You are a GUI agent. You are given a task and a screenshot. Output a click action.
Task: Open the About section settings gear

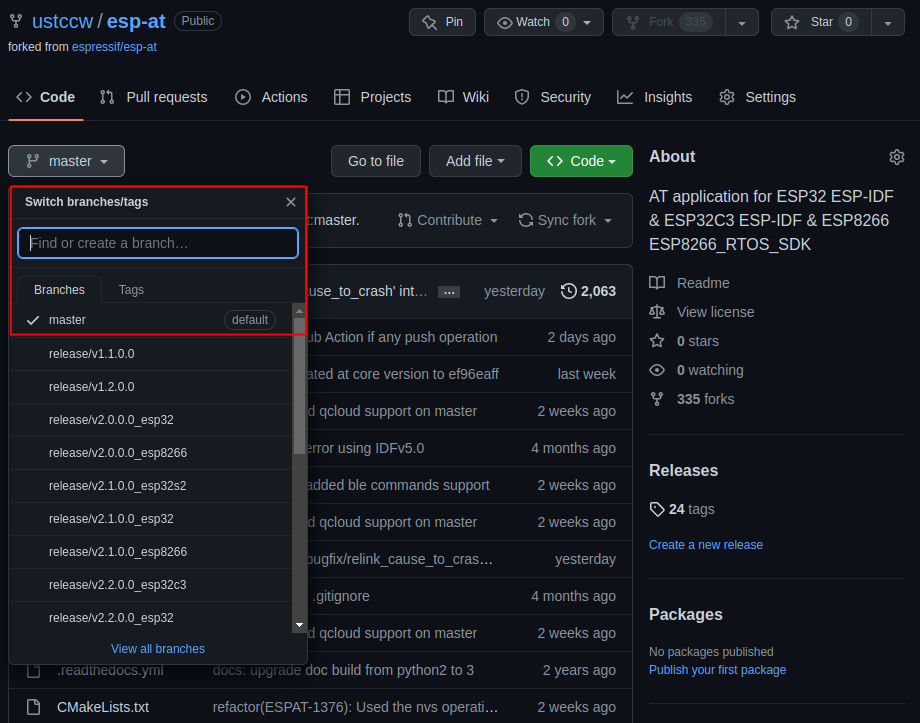click(x=896, y=157)
